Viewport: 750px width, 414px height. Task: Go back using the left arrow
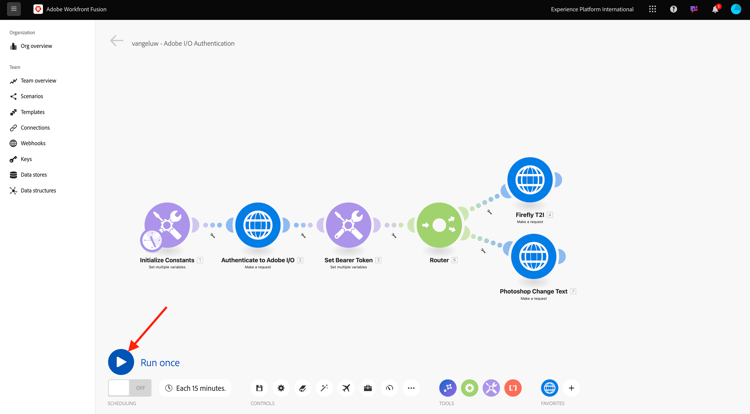point(117,41)
